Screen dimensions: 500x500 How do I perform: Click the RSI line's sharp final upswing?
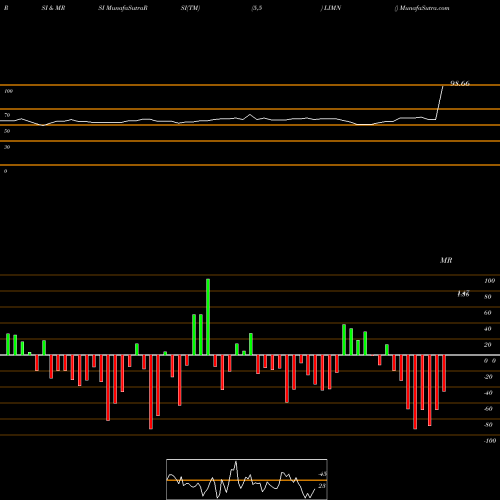point(439,103)
